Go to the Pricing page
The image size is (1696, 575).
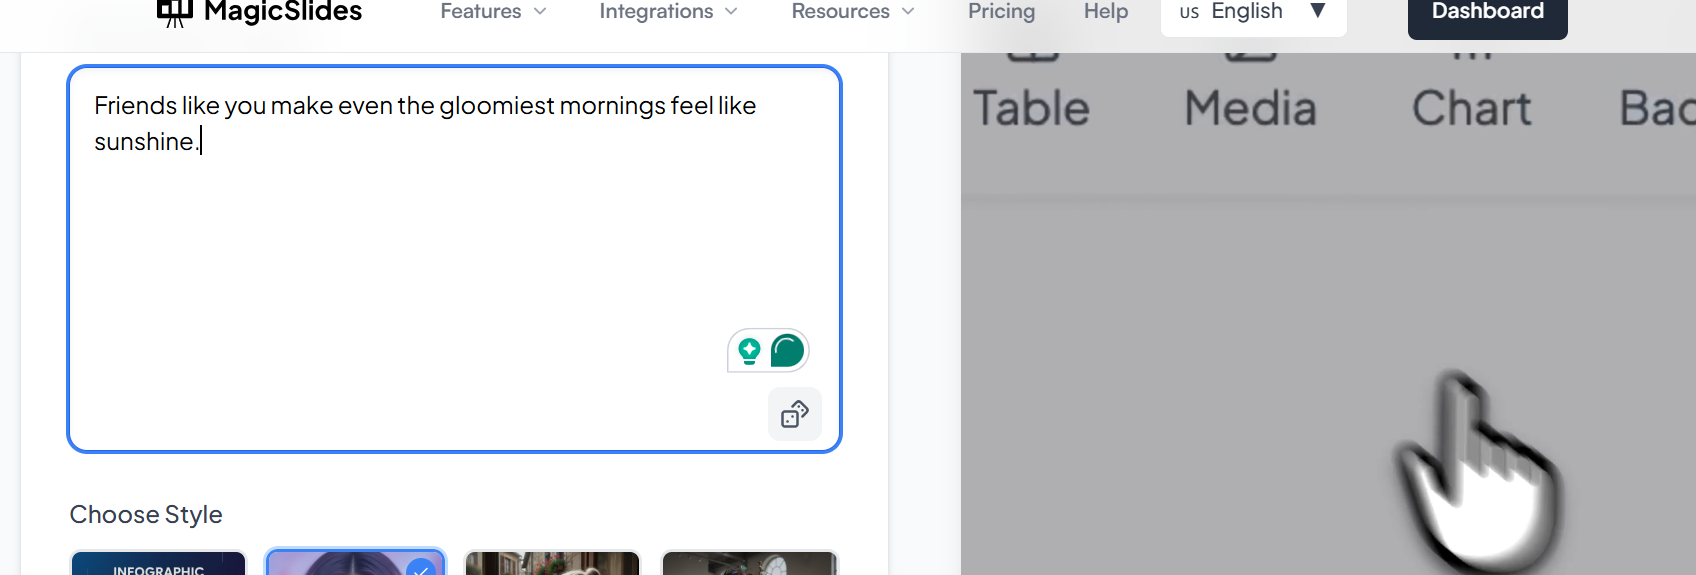[x=1001, y=12]
